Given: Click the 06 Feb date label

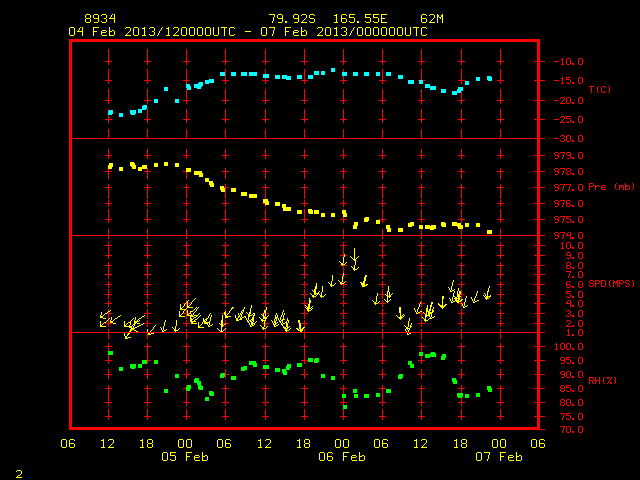Looking at the screenshot, I should coord(342,457).
